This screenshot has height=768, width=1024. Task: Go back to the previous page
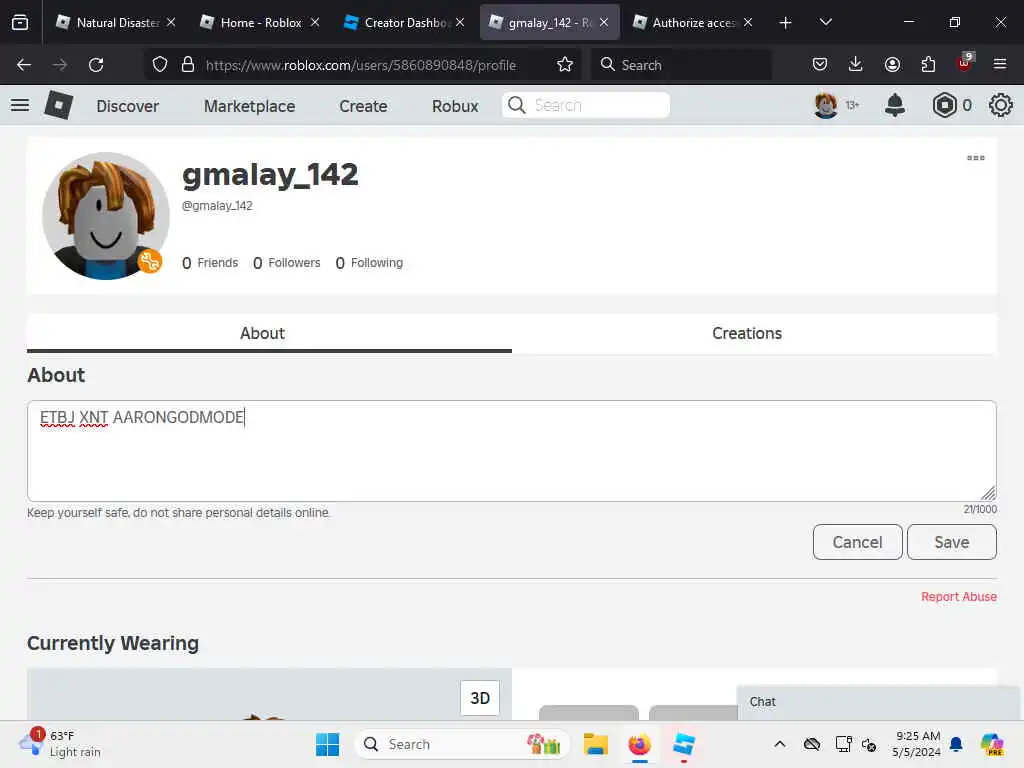point(24,65)
